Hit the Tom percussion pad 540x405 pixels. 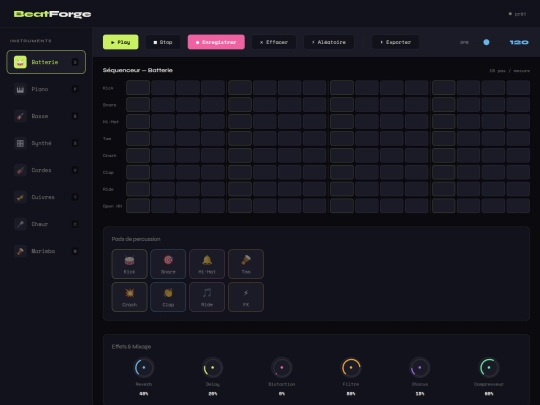click(x=246, y=264)
